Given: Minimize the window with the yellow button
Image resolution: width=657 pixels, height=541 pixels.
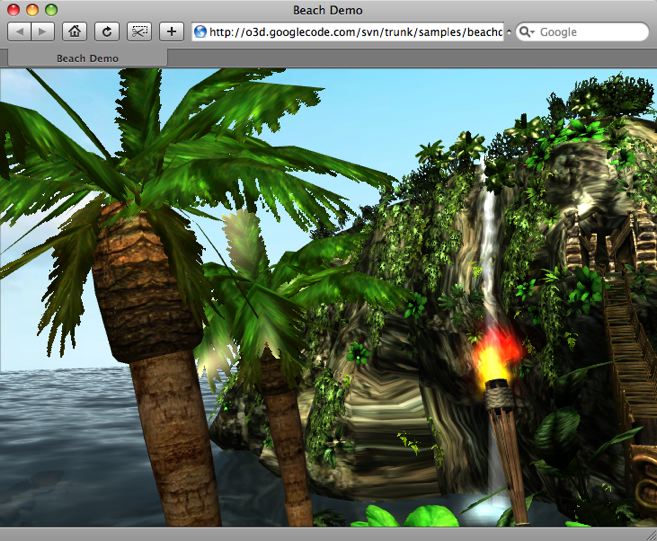Looking at the screenshot, I should click(x=32, y=10).
